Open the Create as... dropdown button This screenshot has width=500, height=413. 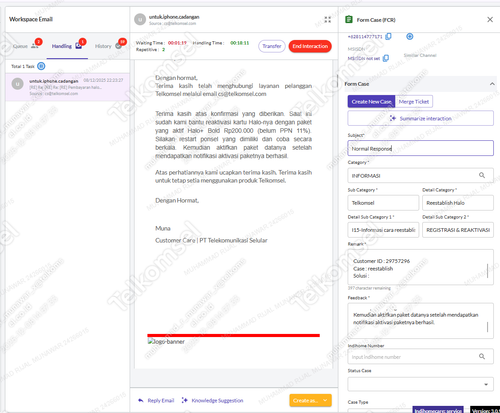coord(310,400)
